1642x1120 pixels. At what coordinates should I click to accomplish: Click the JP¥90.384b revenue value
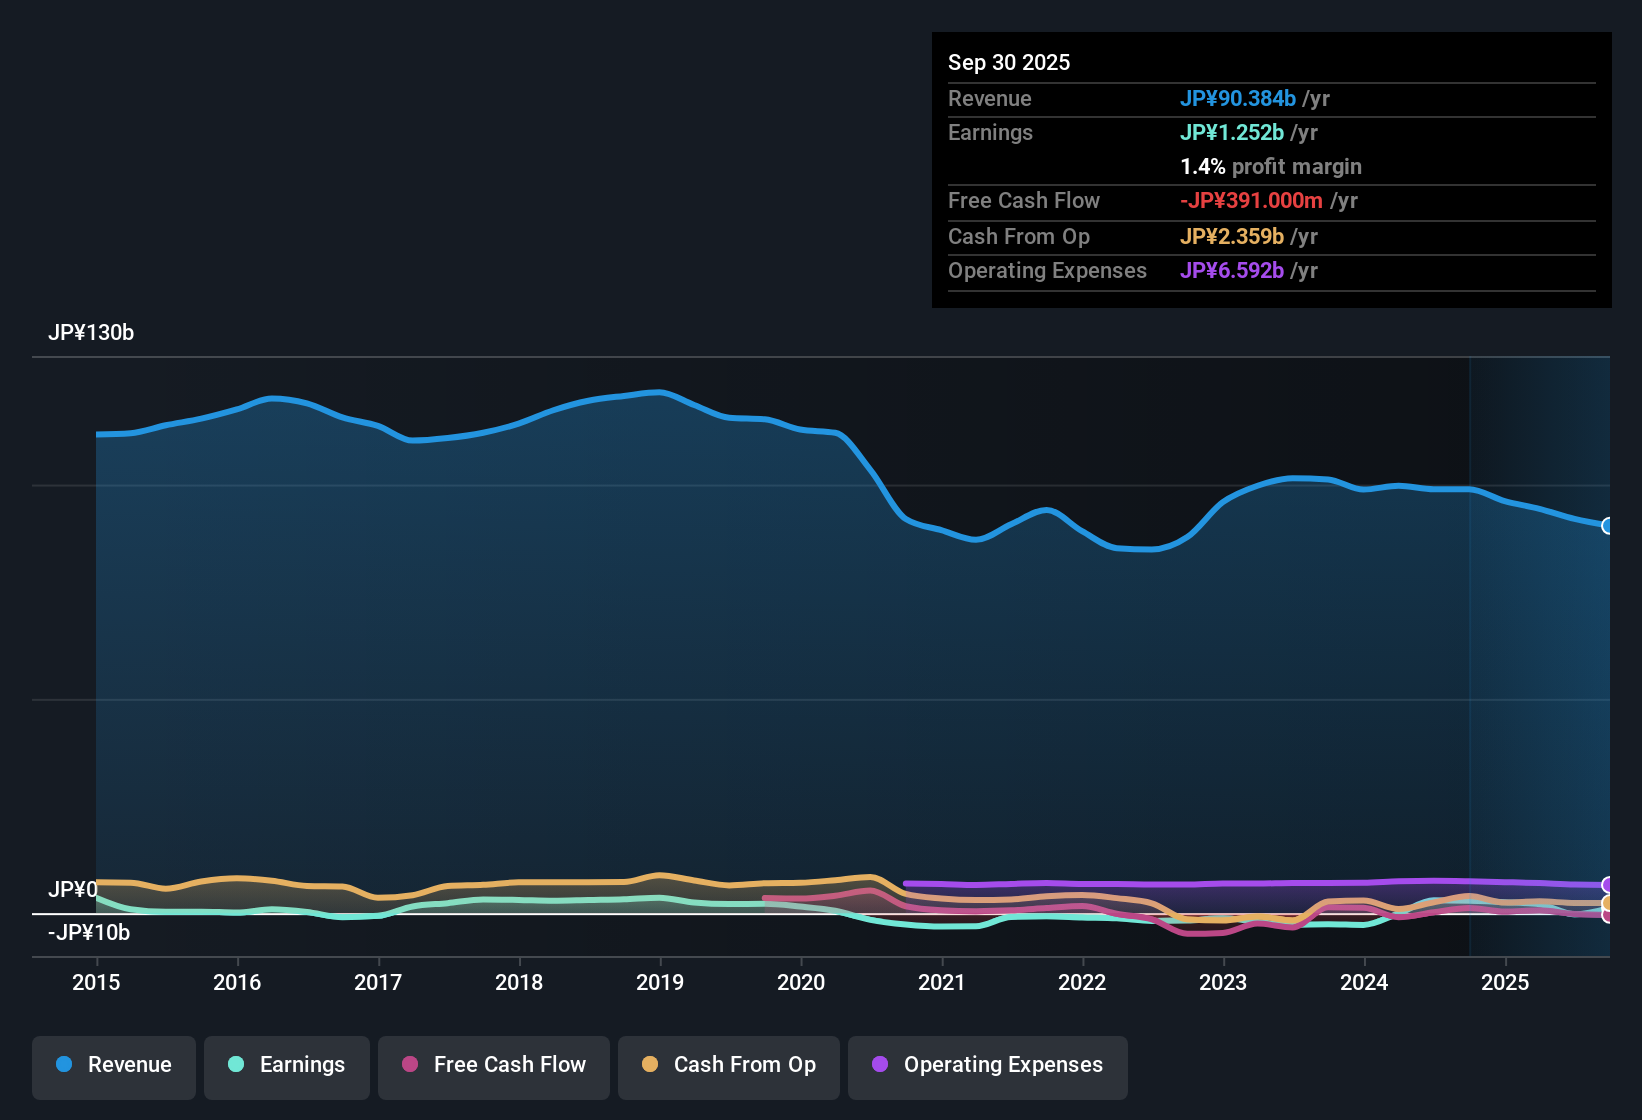(1239, 98)
